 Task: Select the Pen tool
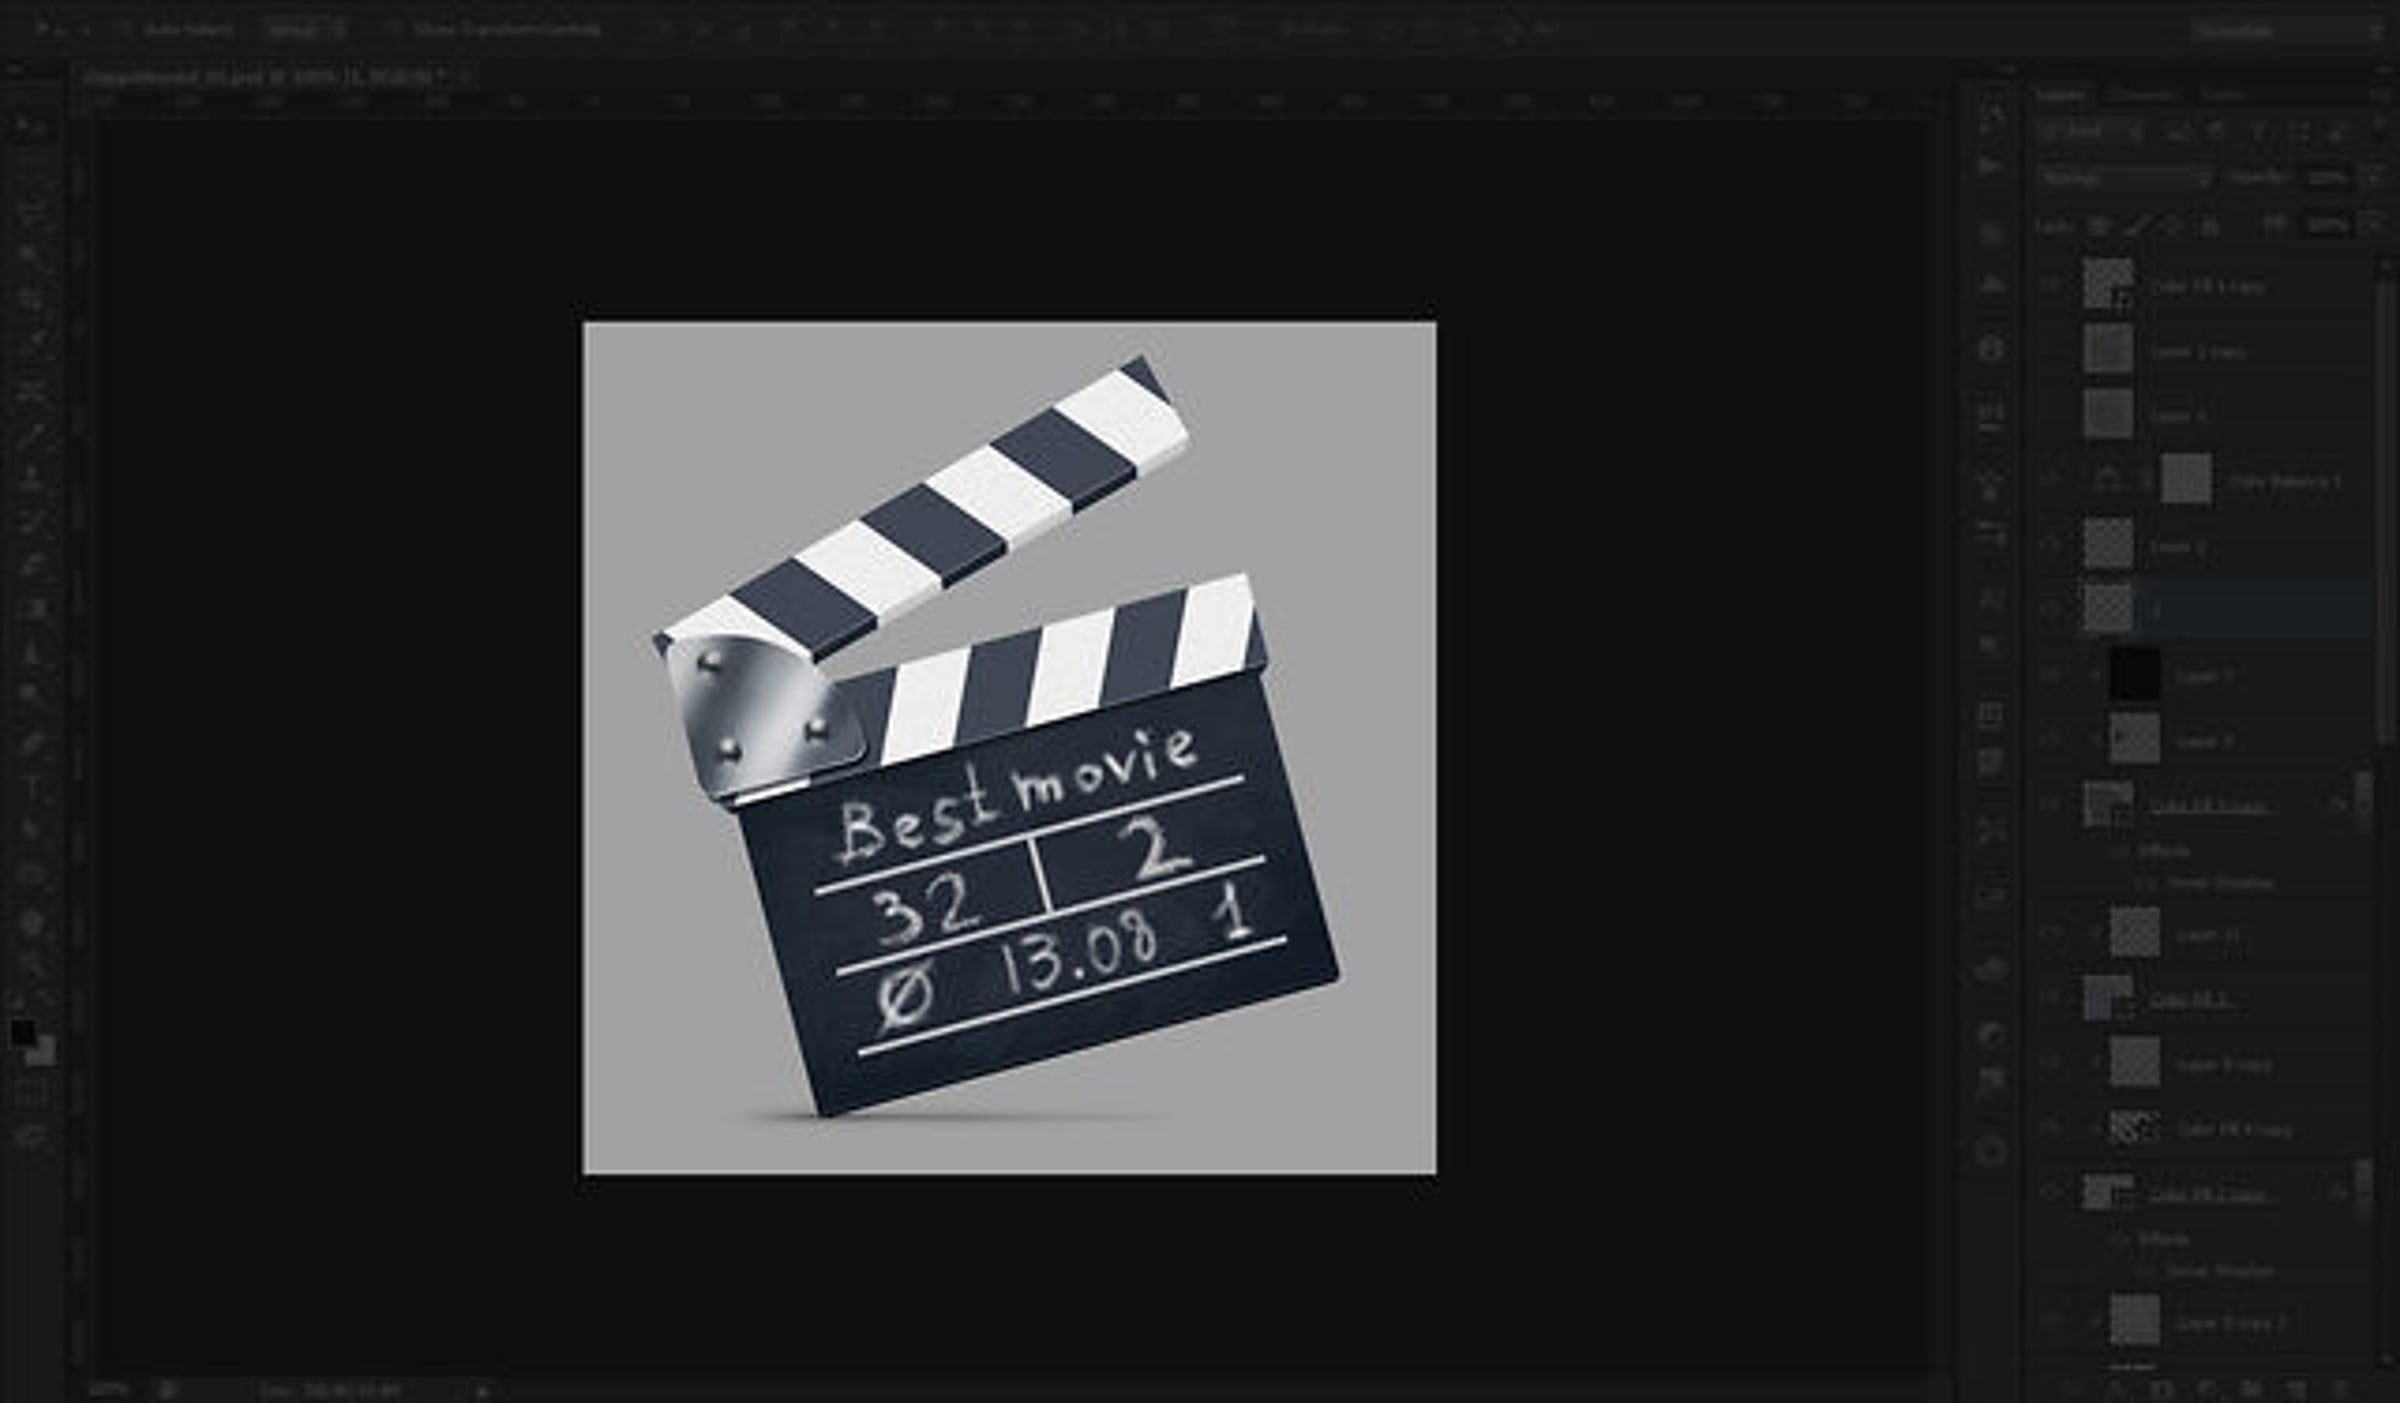(x=31, y=741)
